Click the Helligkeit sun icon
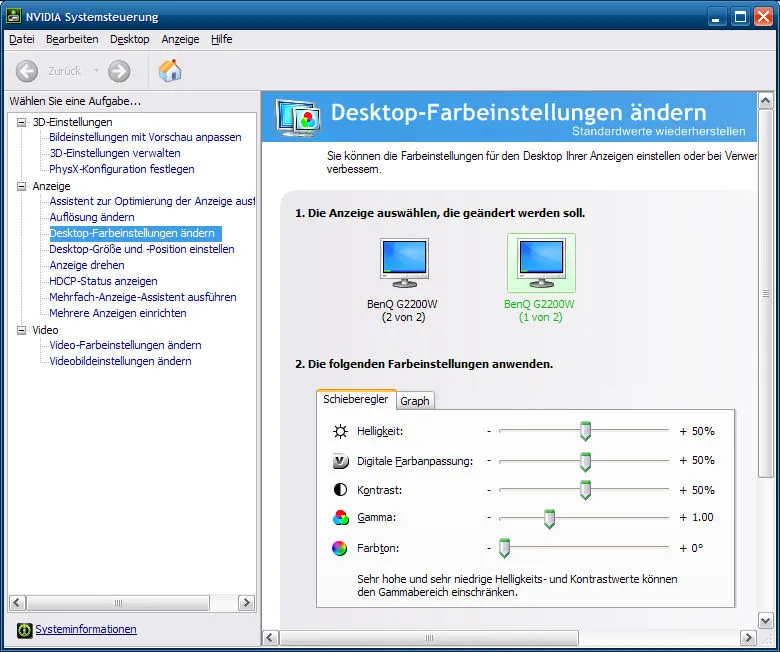 340,431
